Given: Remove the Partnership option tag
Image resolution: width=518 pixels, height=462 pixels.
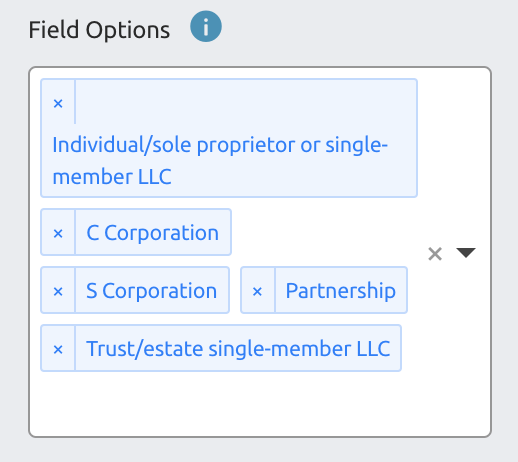Looking at the screenshot, I should click(x=257, y=291).
